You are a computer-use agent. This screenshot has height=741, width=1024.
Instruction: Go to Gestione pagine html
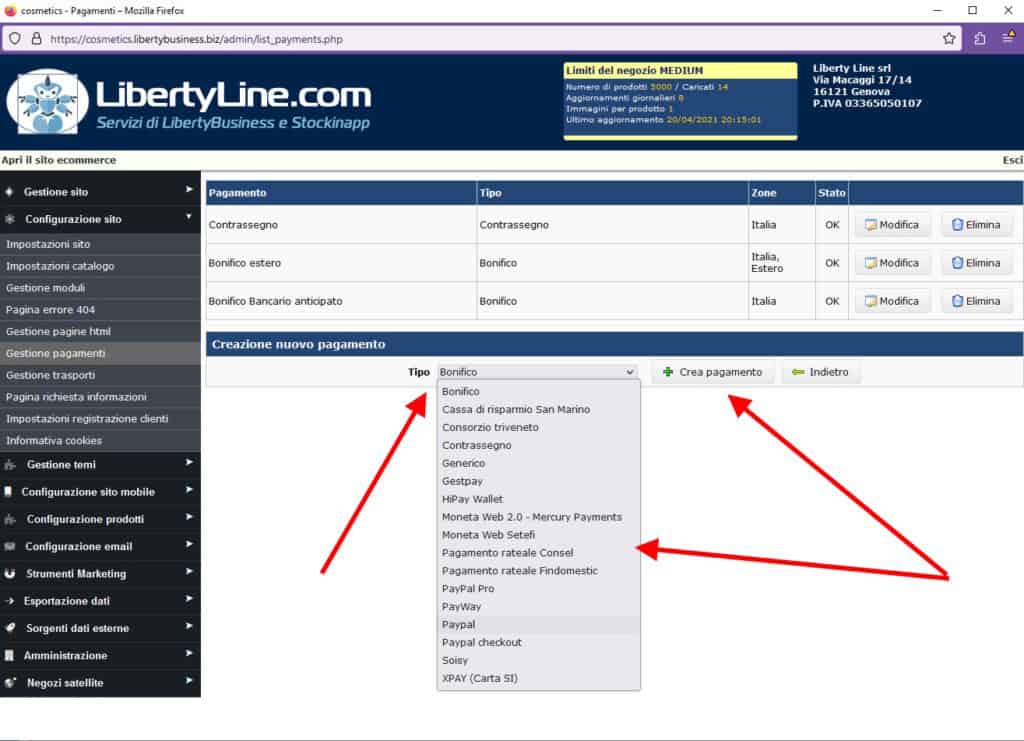(x=101, y=332)
